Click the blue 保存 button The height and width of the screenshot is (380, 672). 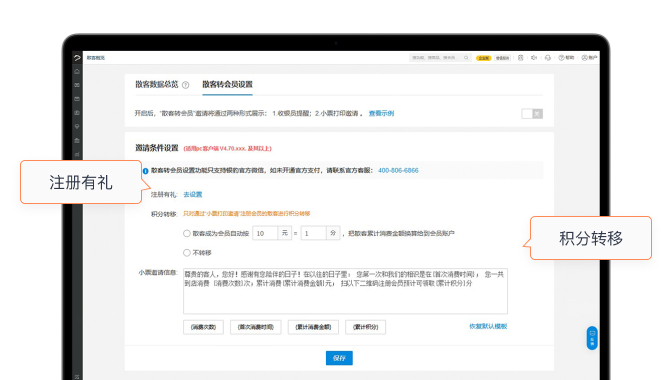(339, 358)
